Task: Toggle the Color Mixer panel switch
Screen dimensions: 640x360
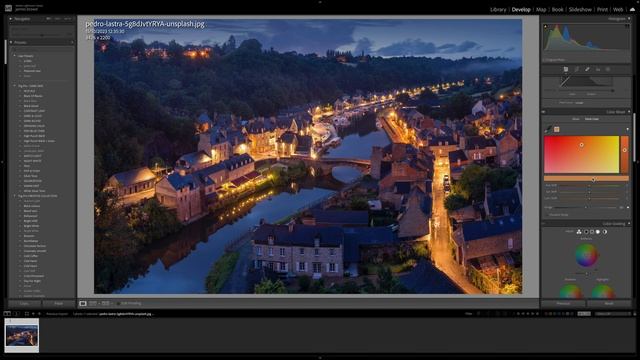Action: (x=544, y=112)
